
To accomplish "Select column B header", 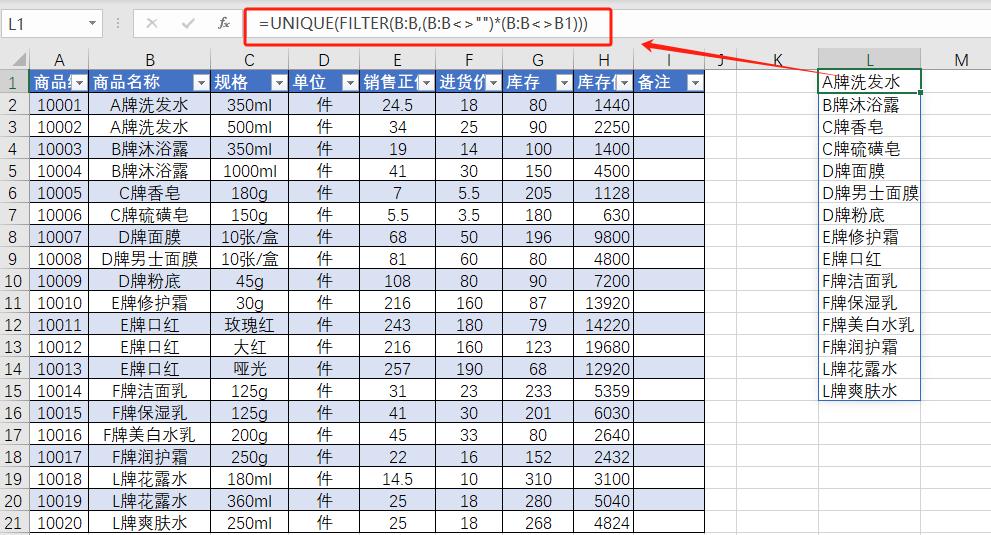I will (x=150, y=60).
